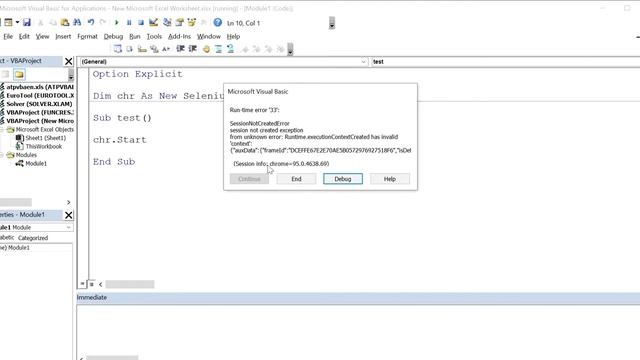Image resolution: width=640 pixels, height=360 pixels.
Task: Run the macro with the green play icon
Action: 116,23
